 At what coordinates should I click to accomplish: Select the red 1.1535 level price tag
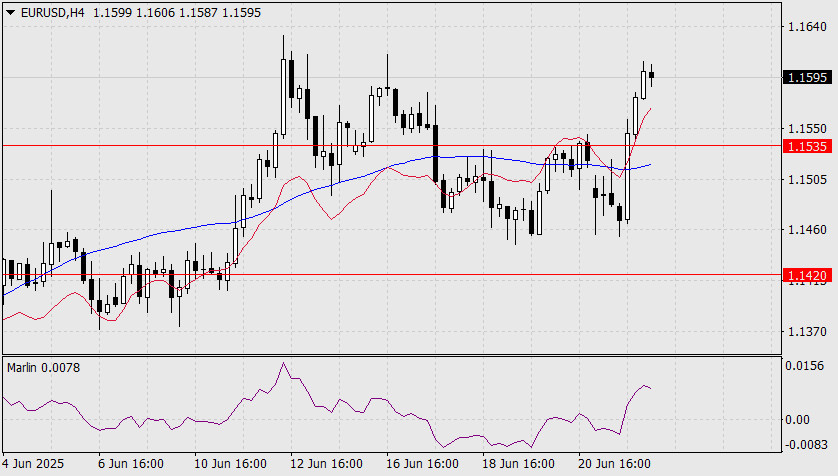click(x=807, y=146)
